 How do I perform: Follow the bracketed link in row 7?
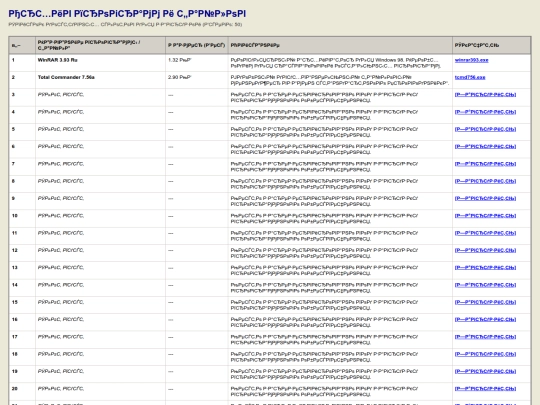pos(485,164)
